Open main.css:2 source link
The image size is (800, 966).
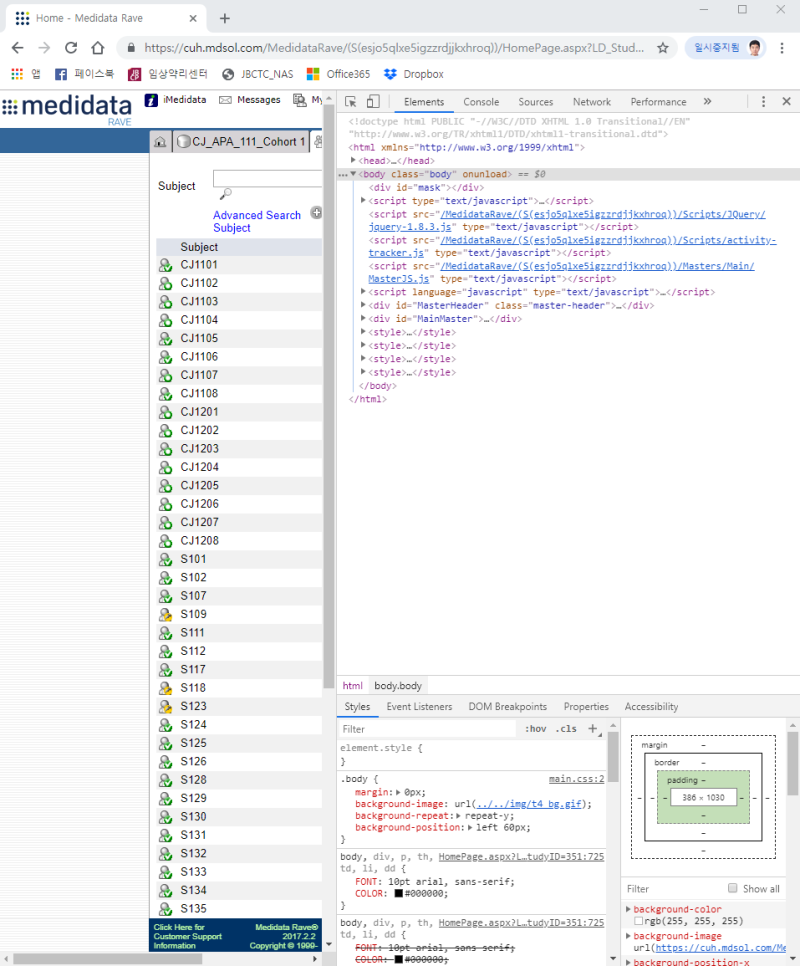pos(576,779)
